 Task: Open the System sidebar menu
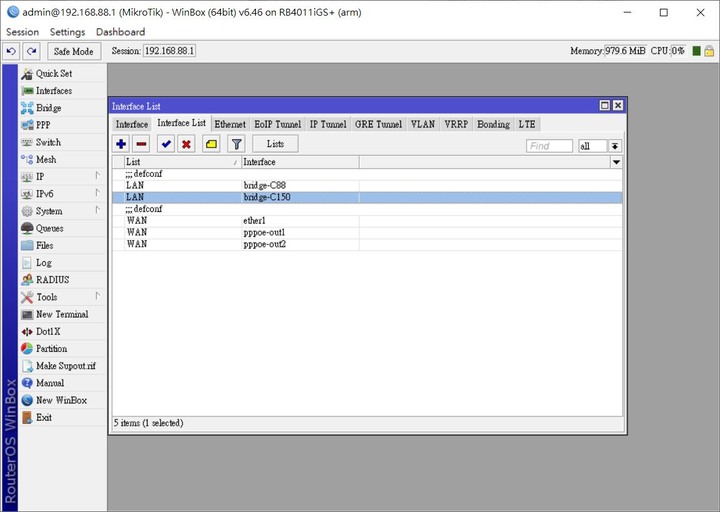point(62,211)
